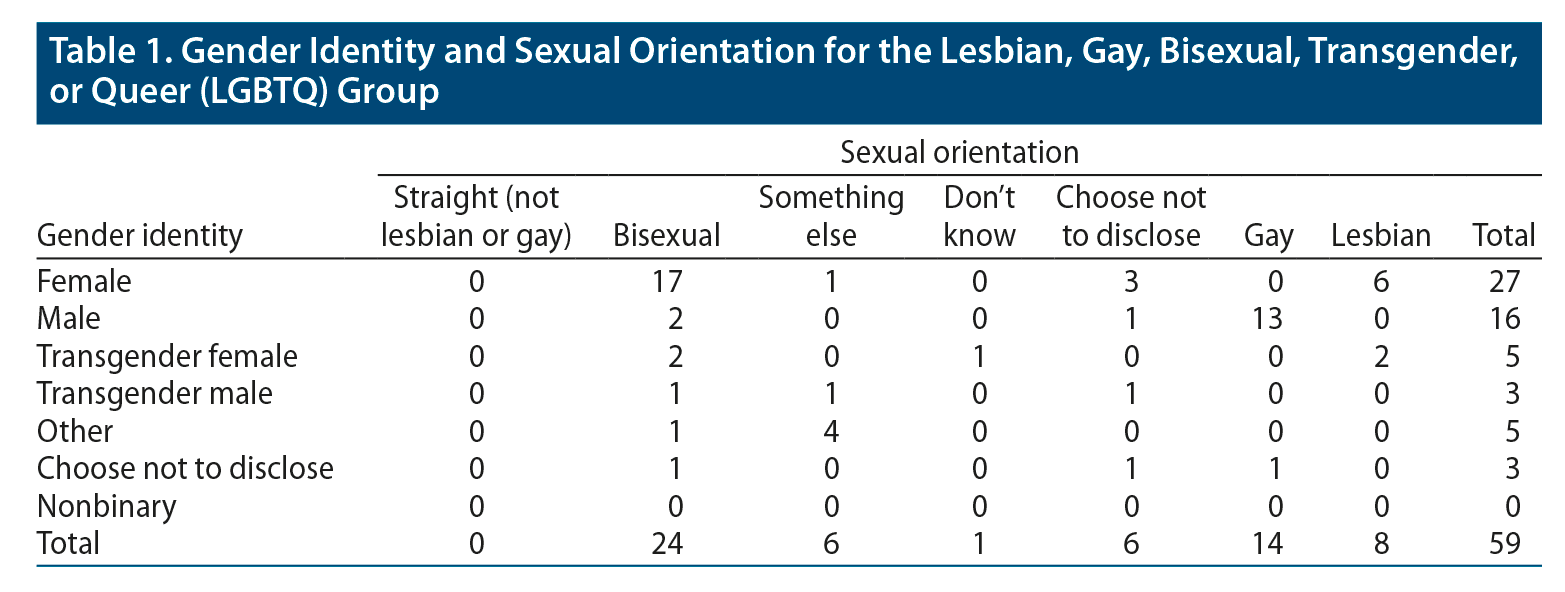Screen dimensions: 1565x592
Task: Select the Bisexual column header
Action: (x=666, y=235)
